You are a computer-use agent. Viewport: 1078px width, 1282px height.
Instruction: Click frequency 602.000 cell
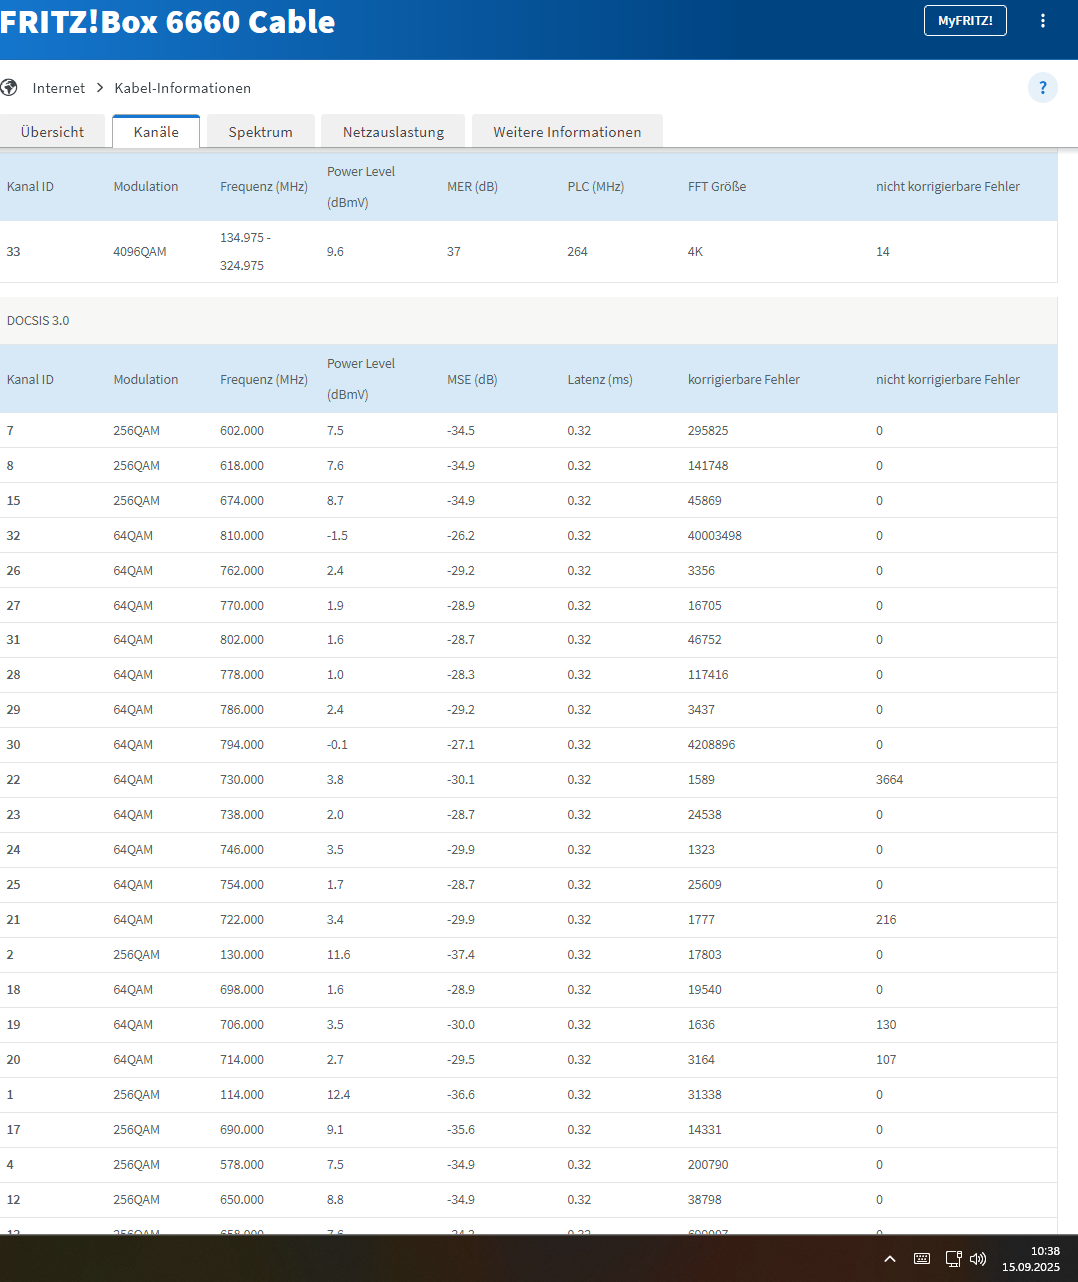[242, 431]
